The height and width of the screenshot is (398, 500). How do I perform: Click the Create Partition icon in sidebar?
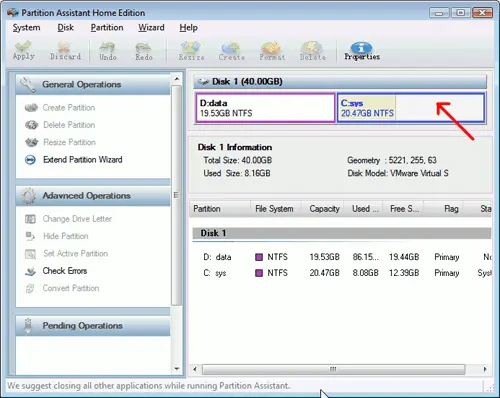click(31, 108)
